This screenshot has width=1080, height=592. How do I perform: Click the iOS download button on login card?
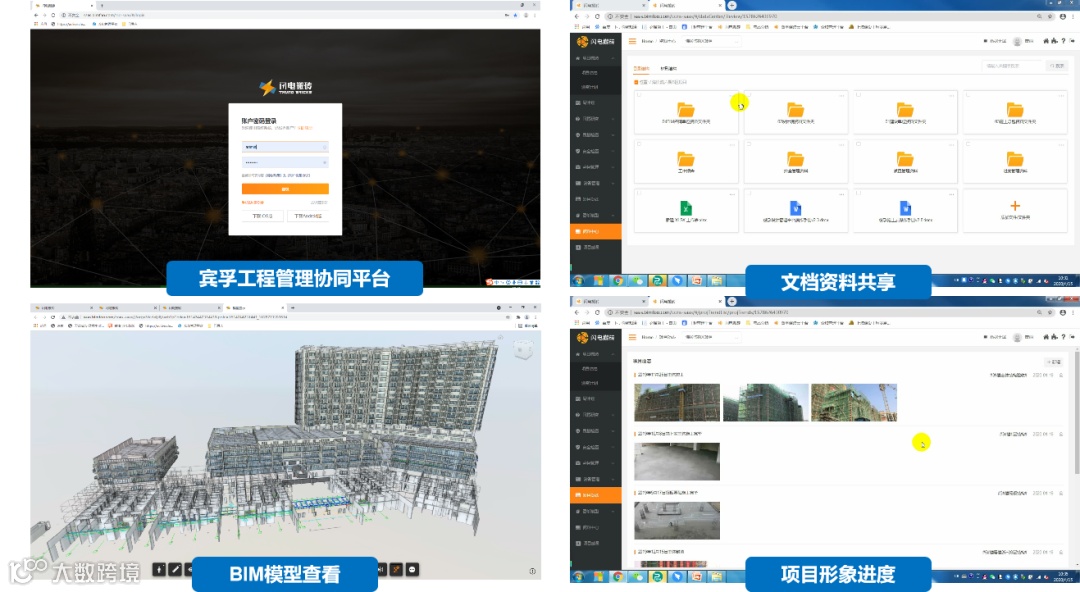[x=262, y=216]
